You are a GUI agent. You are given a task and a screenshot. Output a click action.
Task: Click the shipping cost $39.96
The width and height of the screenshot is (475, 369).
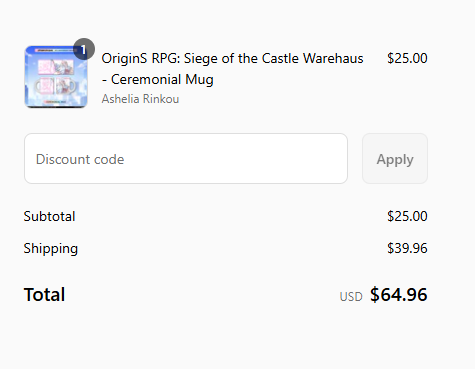407,248
